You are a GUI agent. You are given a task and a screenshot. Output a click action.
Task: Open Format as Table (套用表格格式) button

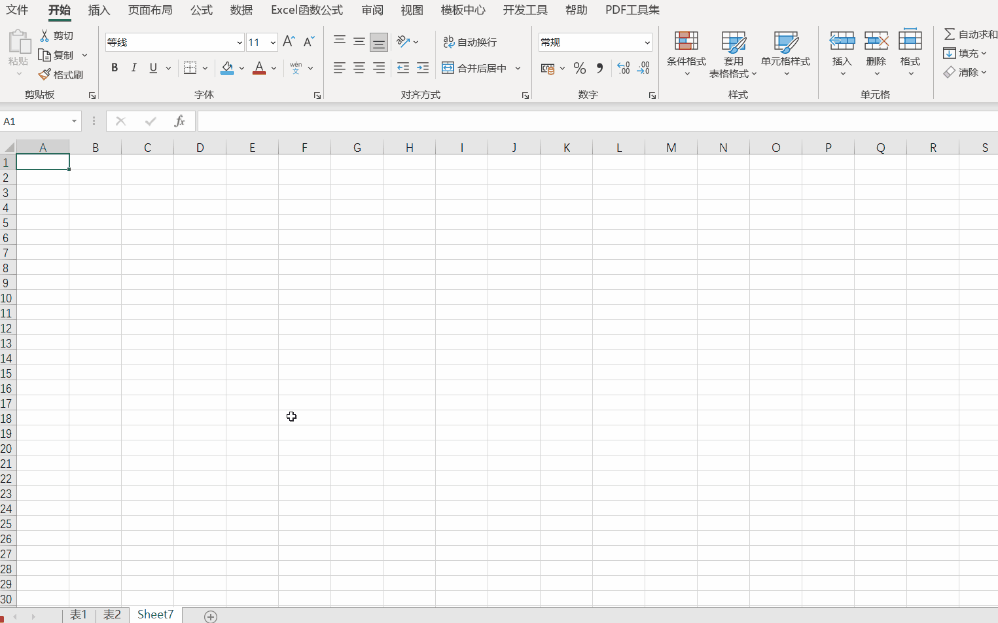(x=733, y=55)
